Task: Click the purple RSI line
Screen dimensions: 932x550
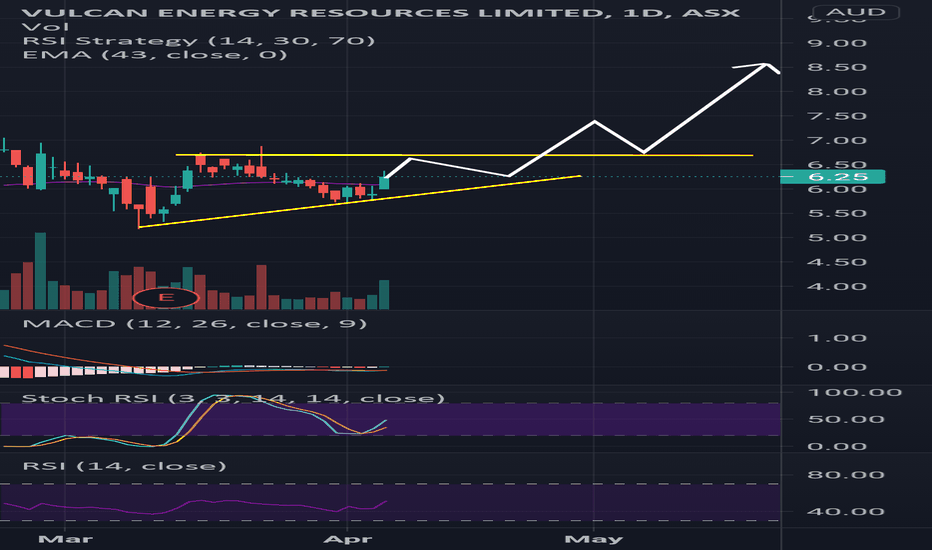Action: [x=196, y=506]
